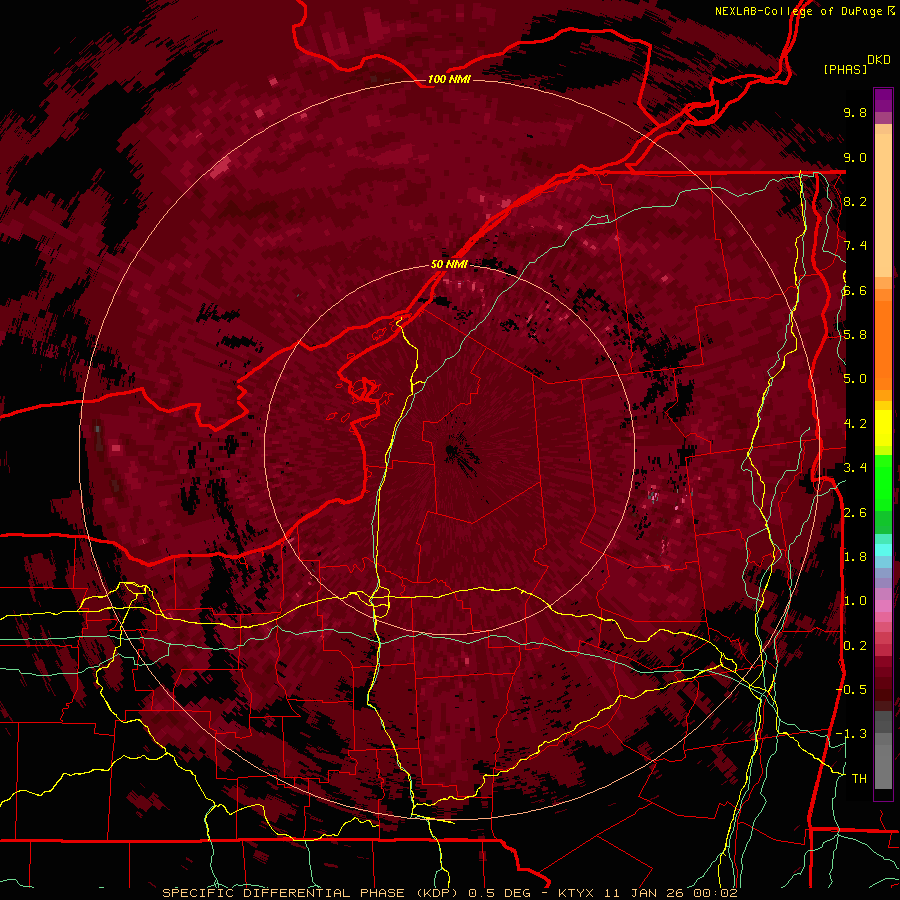900x900 pixels.
Task: Click the SPECIFIC DIFFERENTIAL PHASE (KDP) caption
Action: click(x=312, y=893)
